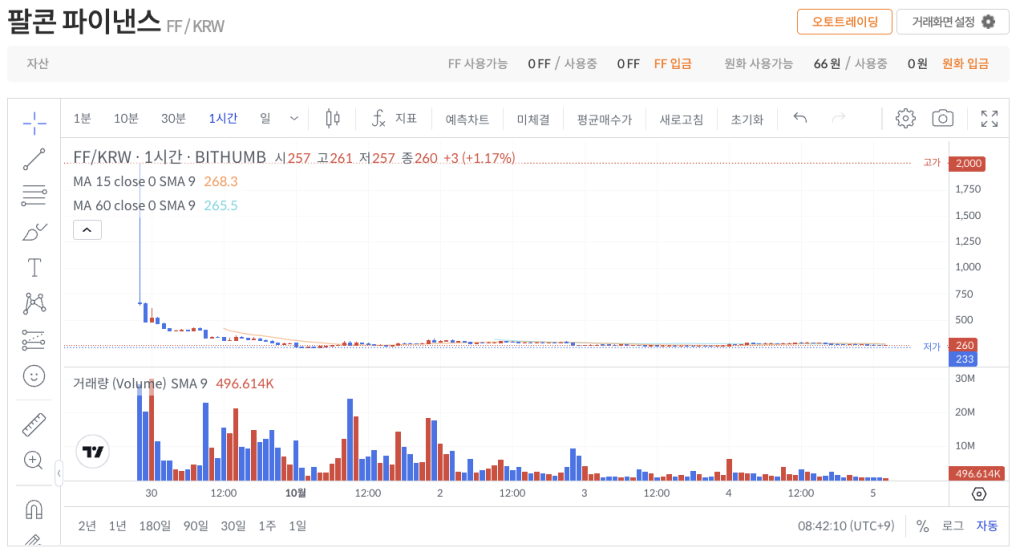Toggle auto scale with 자동
The width and height of the screenshot is (1024, 560).
(986, 526)
